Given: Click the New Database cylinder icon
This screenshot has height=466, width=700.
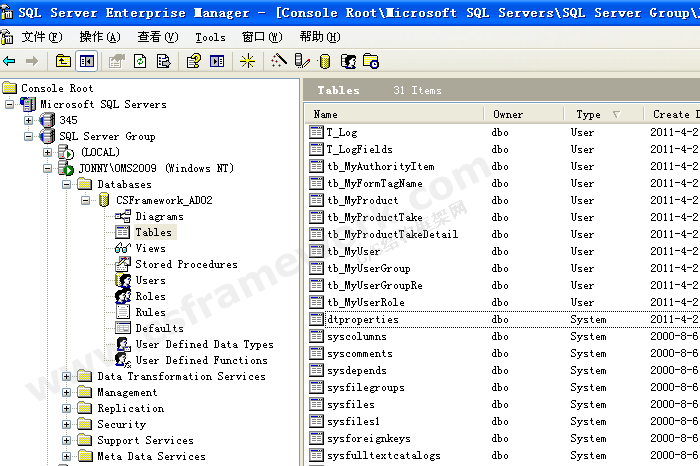Looking at the screenshot, I should click(325, 61).
